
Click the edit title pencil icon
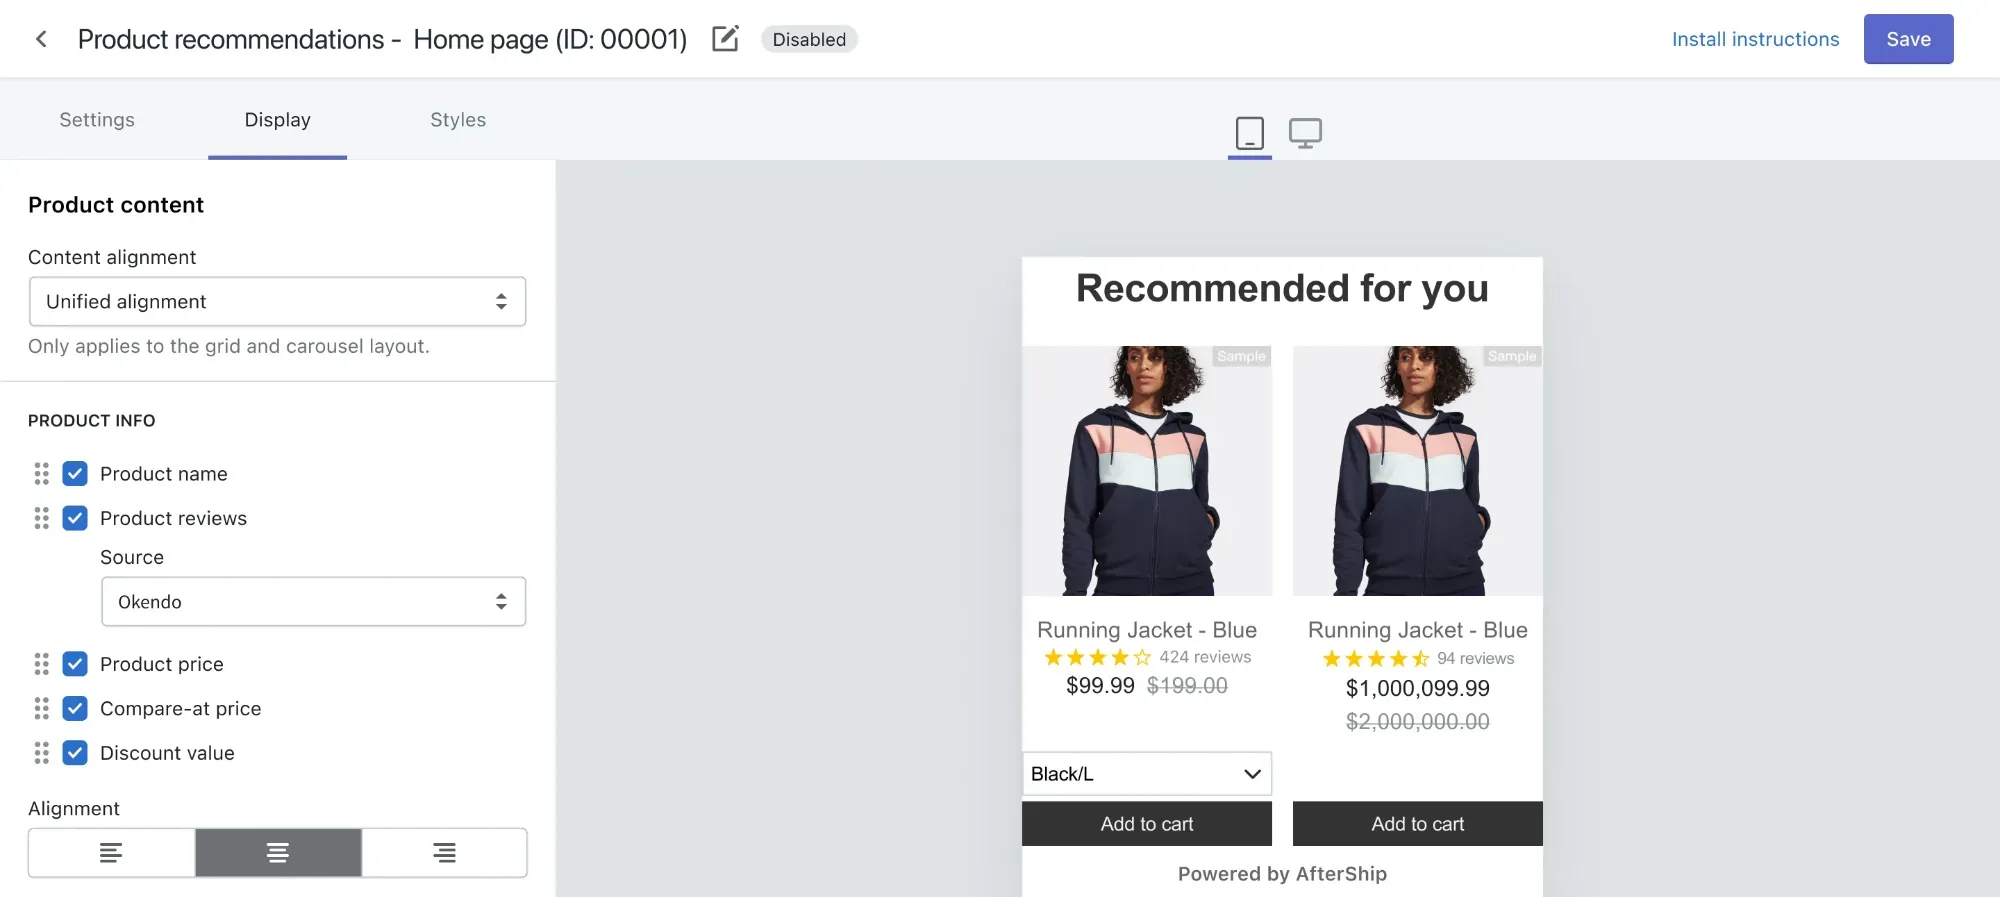point(724,38)
